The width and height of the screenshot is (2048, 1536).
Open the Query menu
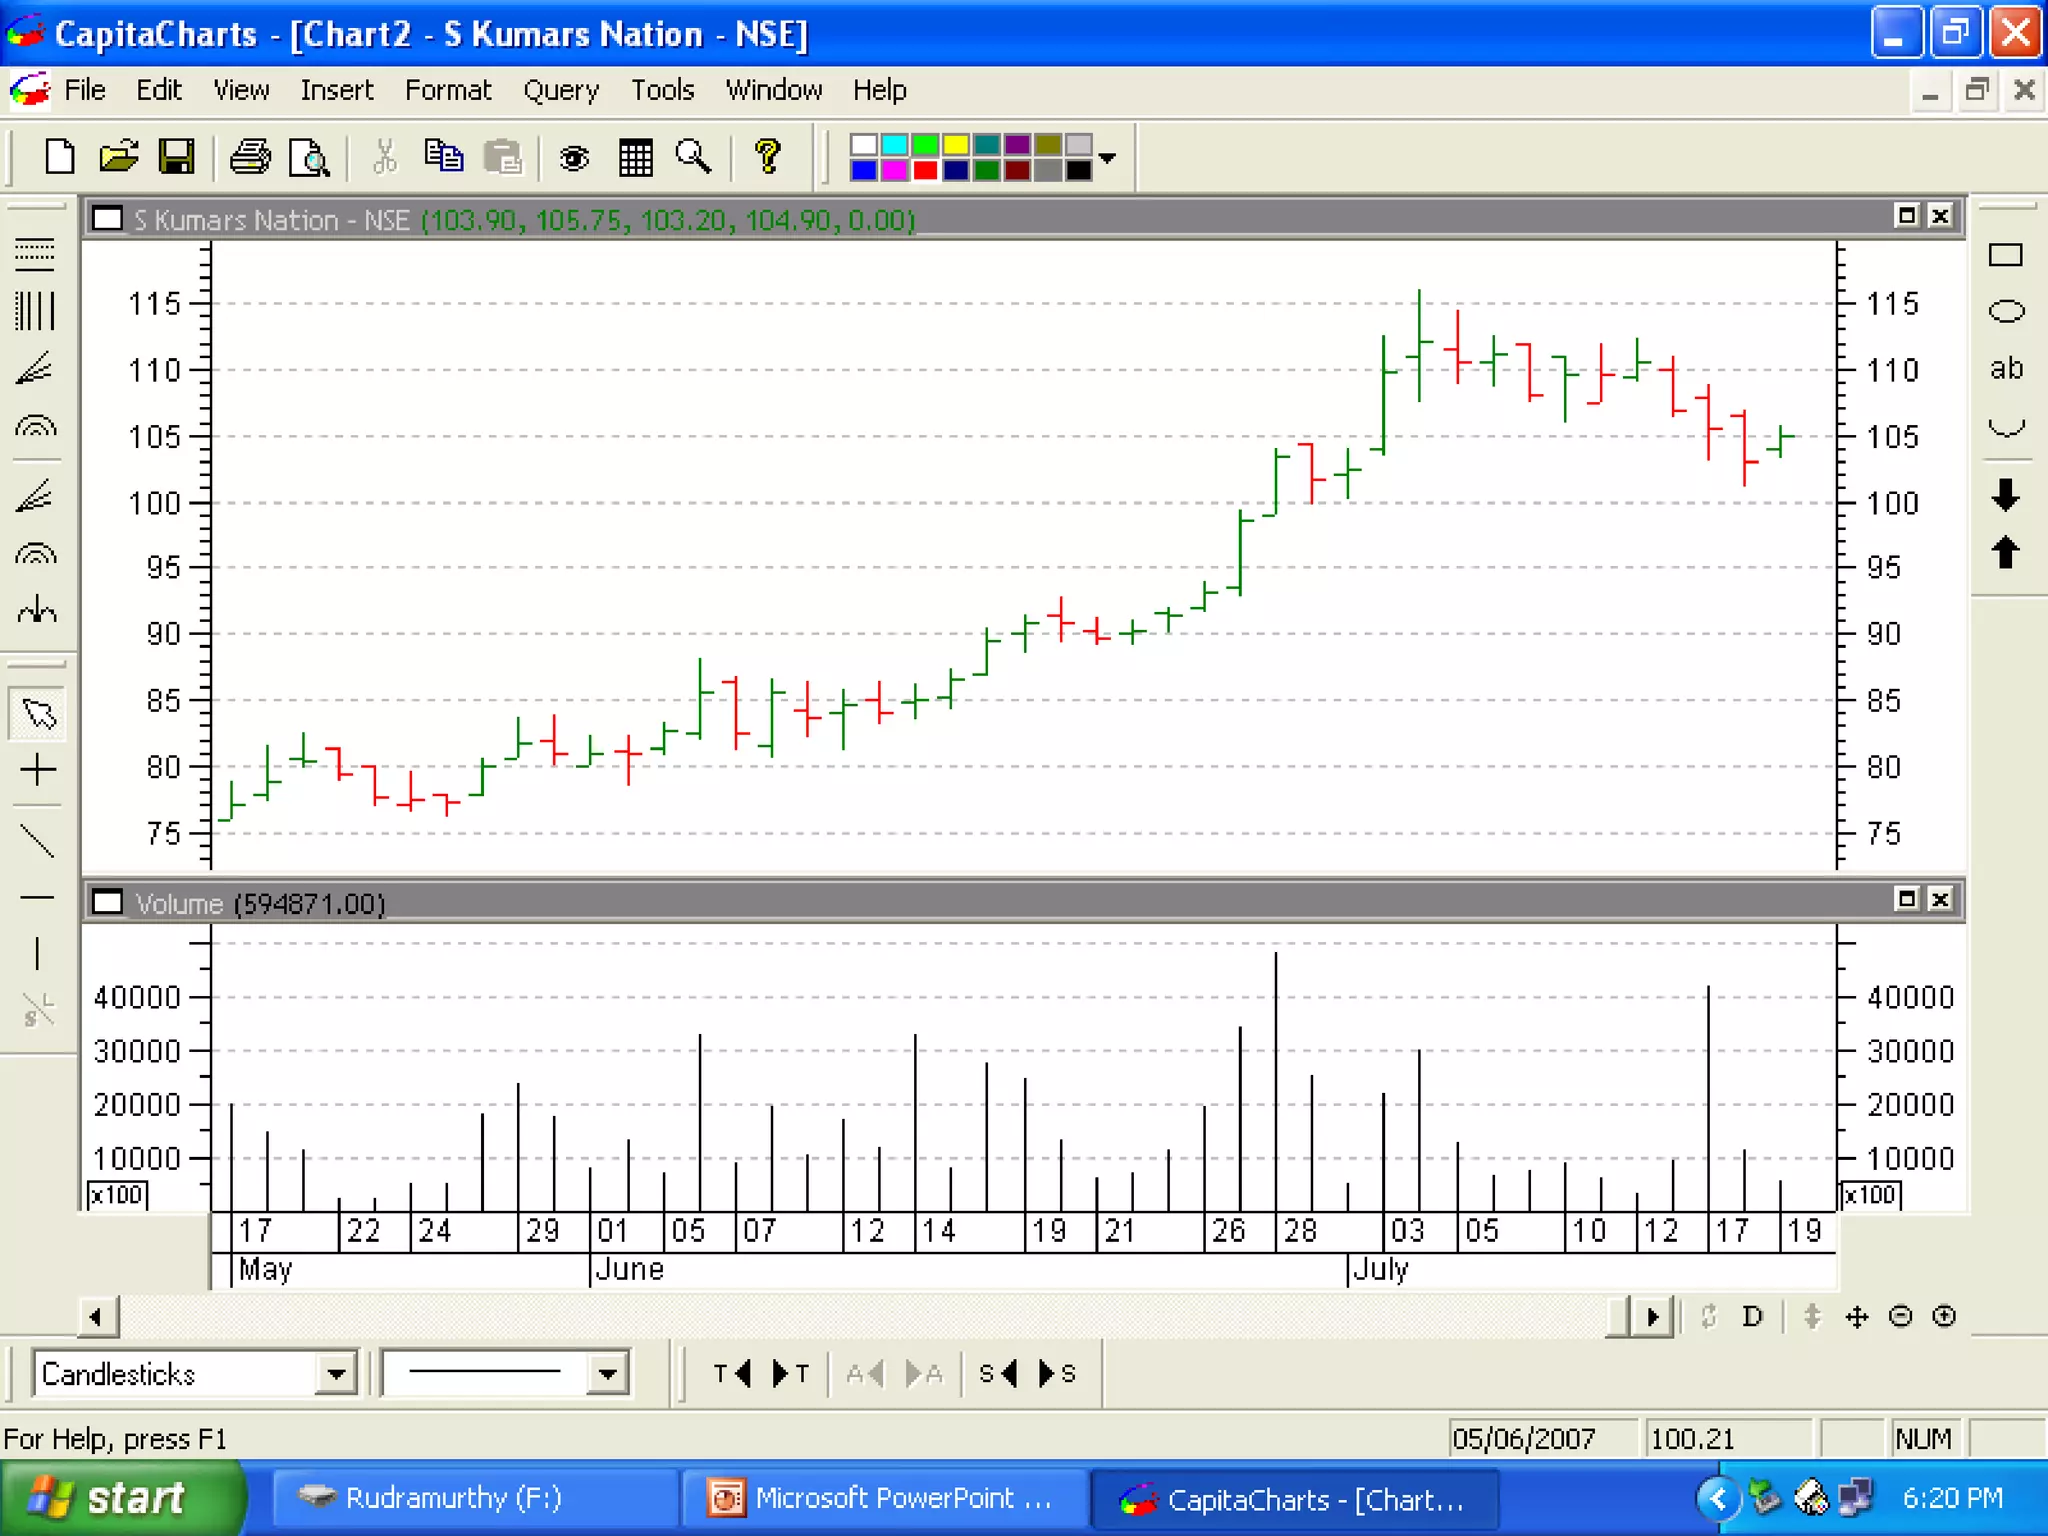561,90
